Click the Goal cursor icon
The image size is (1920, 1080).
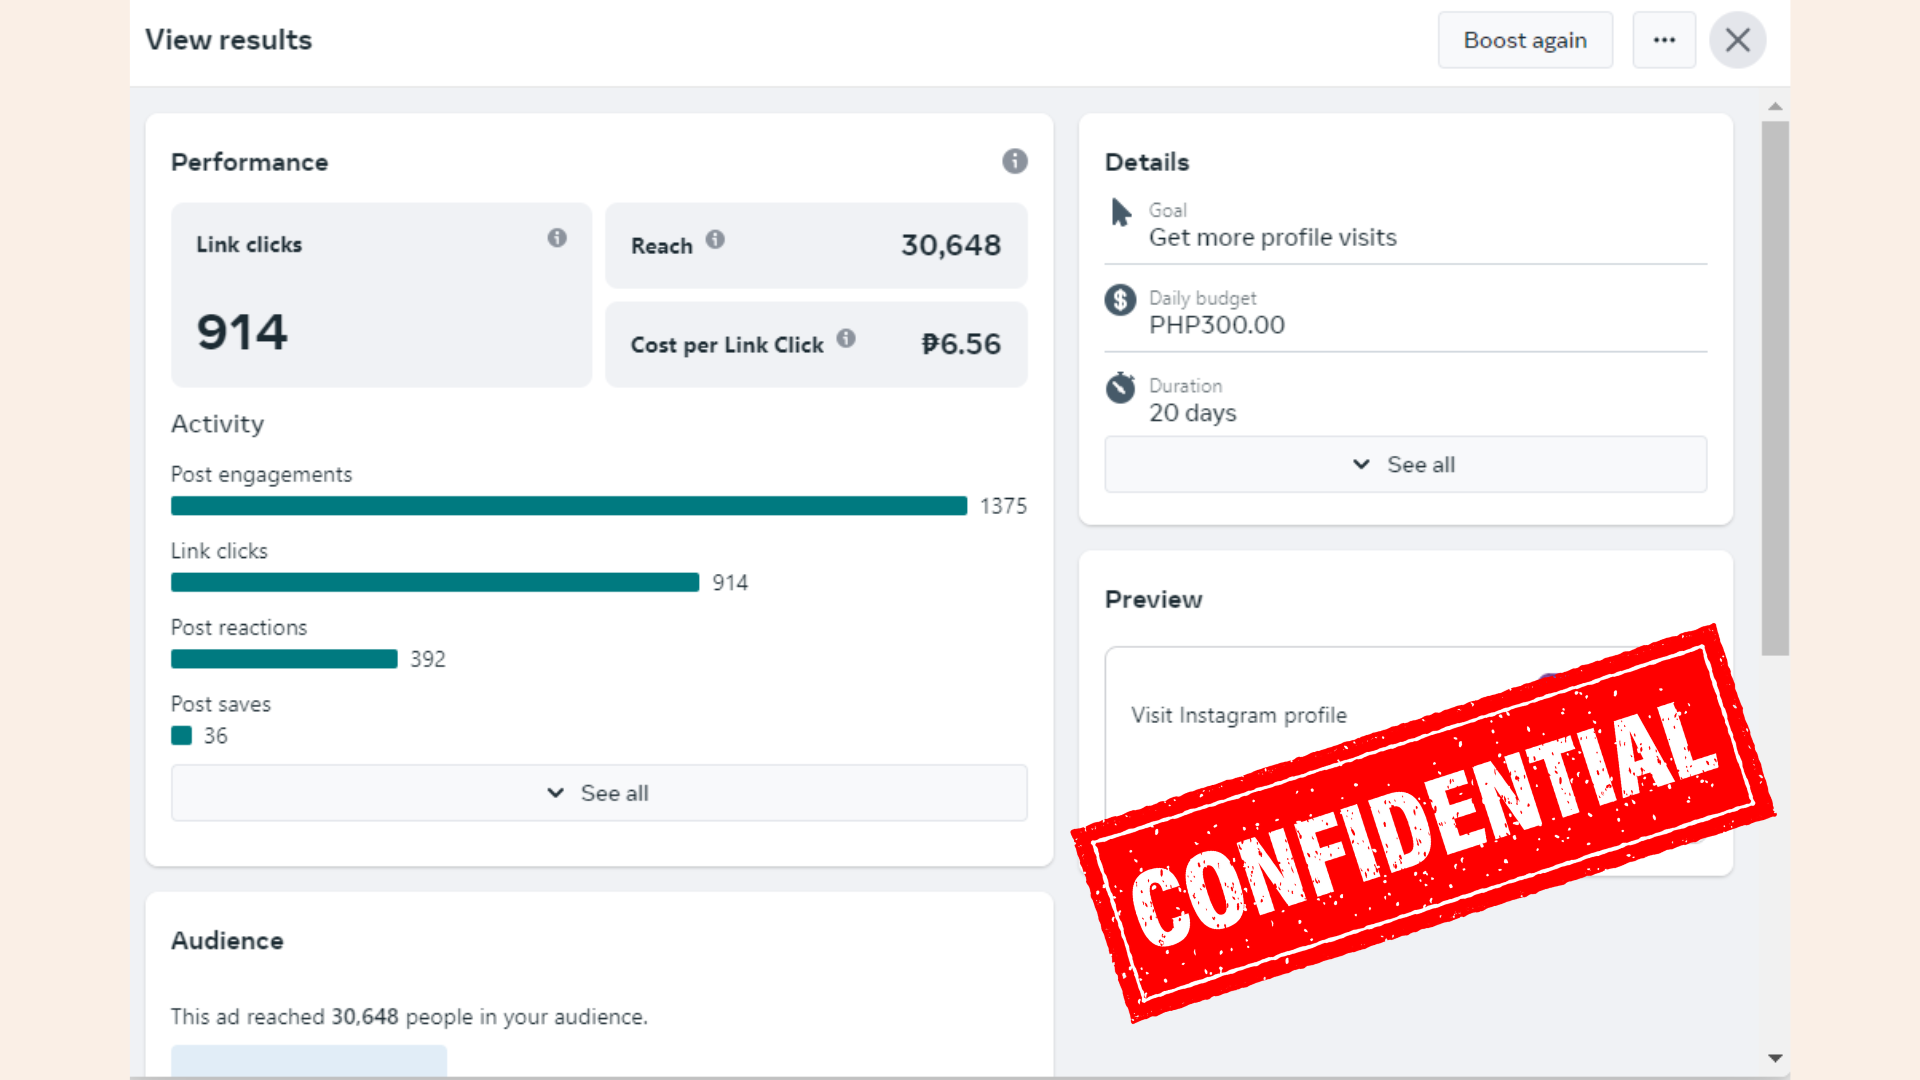coord(1121,212)
